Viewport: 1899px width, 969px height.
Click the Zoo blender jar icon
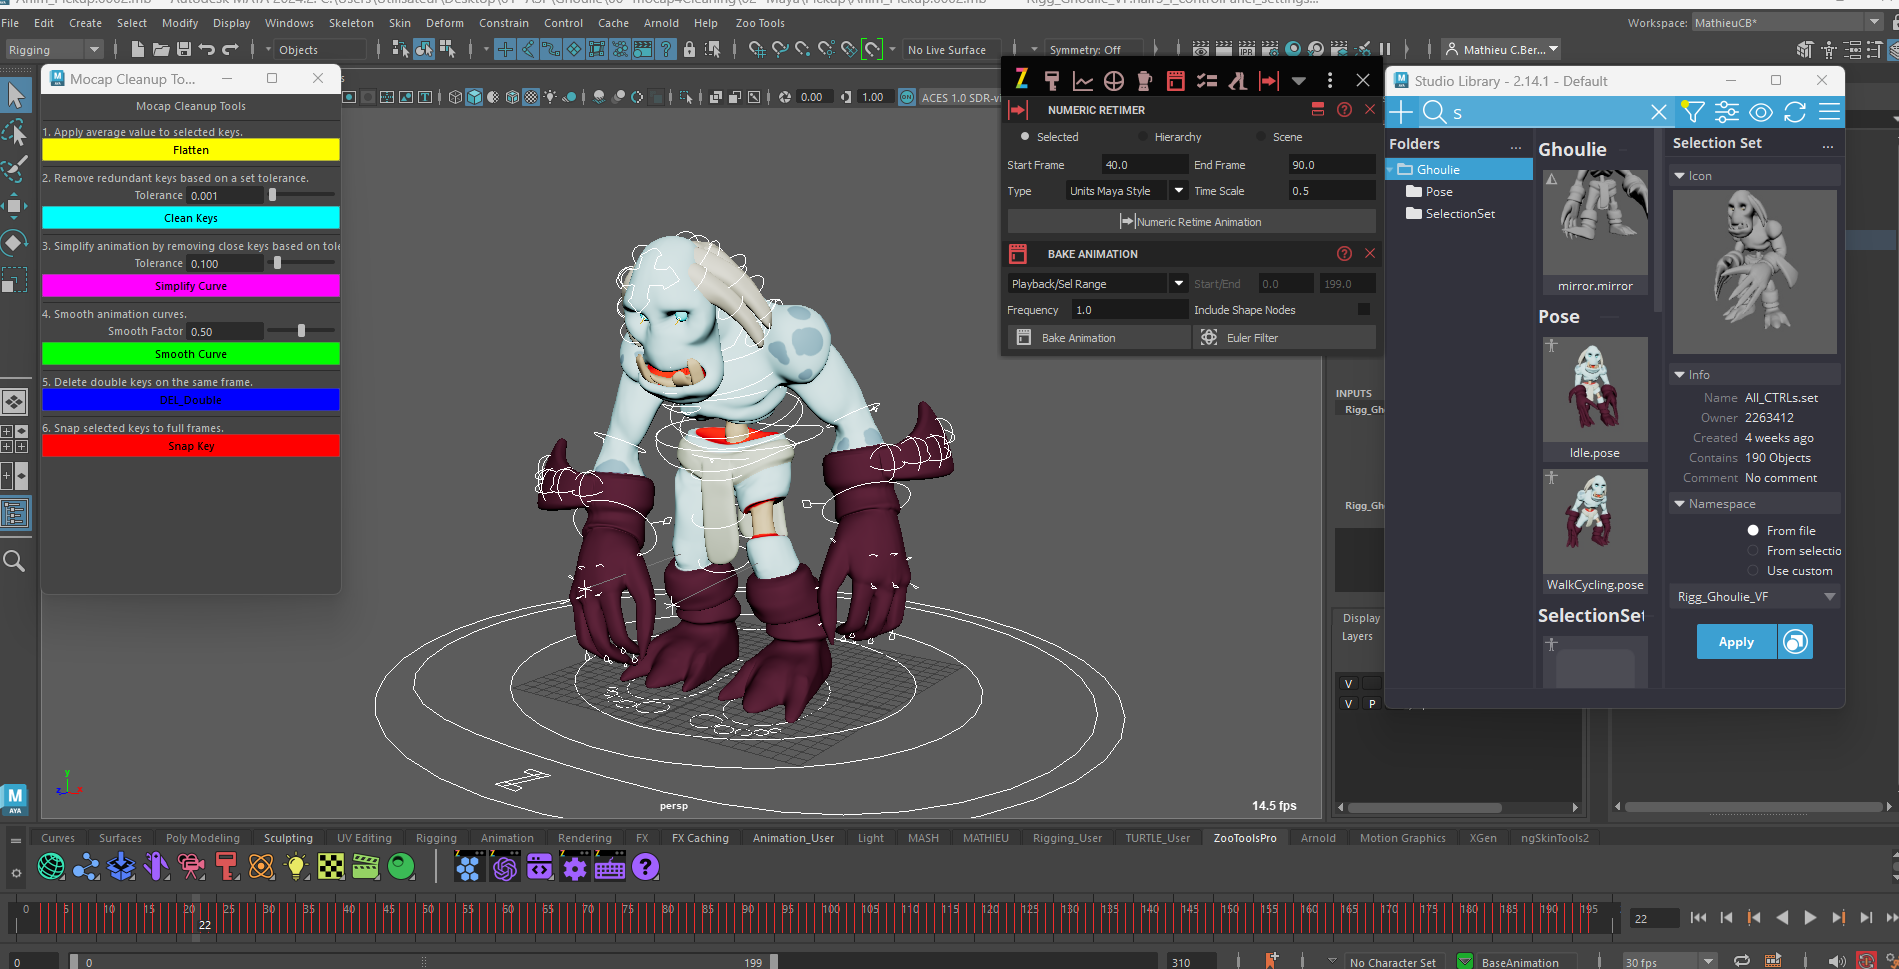pos(1144,80)
